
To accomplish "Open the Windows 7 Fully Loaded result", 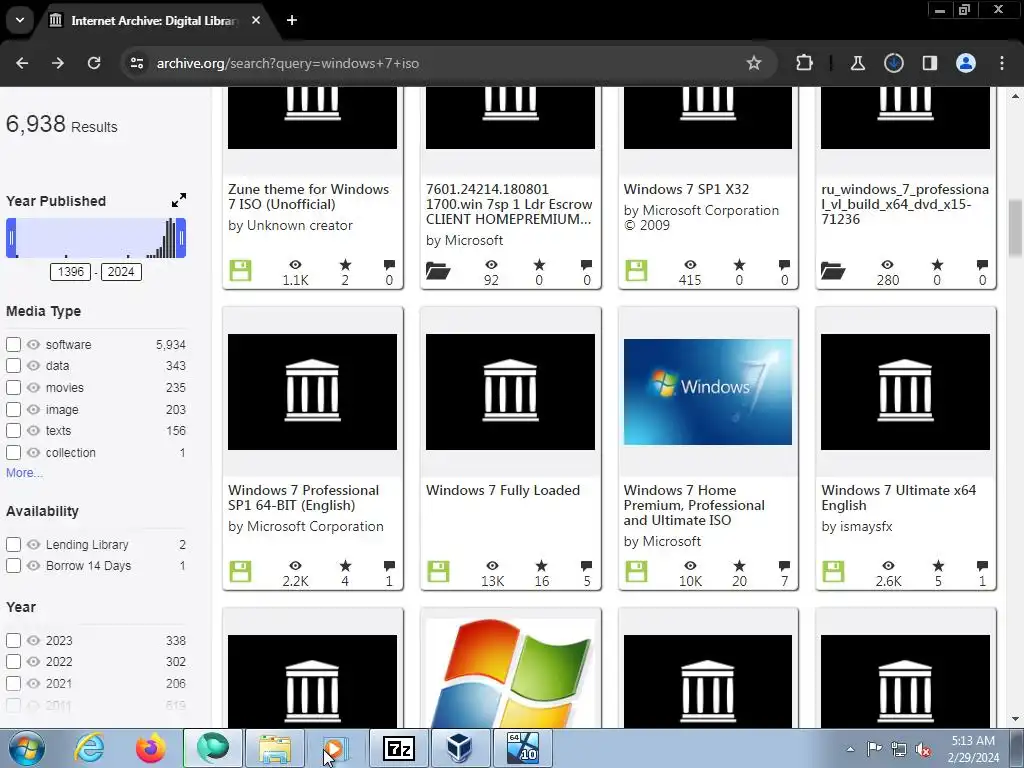I will (503, 490).
